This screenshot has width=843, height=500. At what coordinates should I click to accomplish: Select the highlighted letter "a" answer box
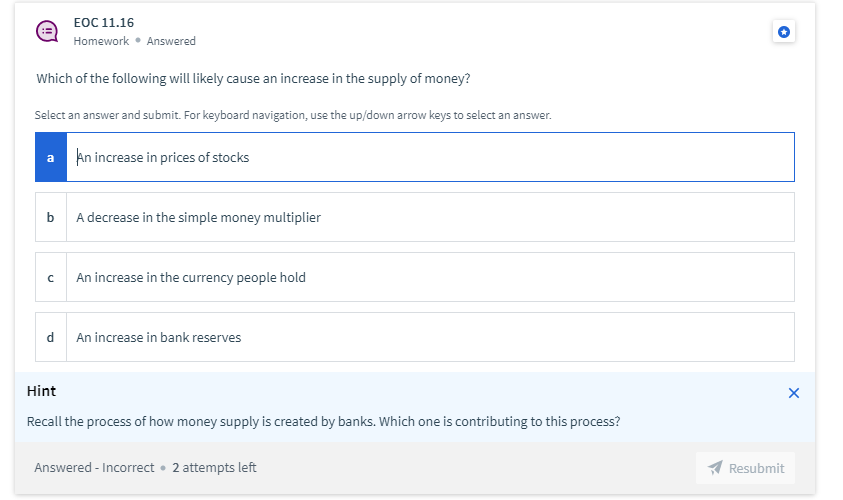51,157
